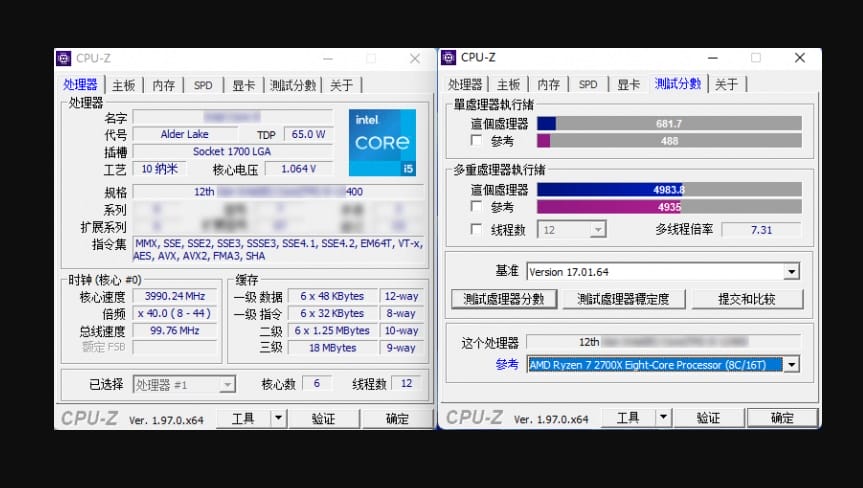Click the Intel Core i5 logo badge

[382, 142]
